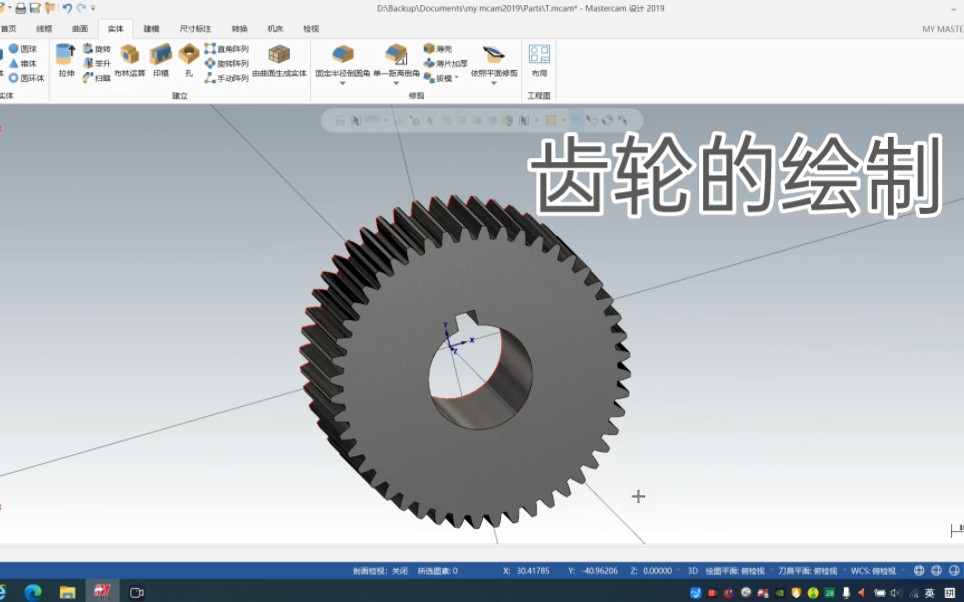The width and height of the screenshot is (964, 602).
Task: Click the Z depth value 0.00000
Action: [x=657, y=571]
